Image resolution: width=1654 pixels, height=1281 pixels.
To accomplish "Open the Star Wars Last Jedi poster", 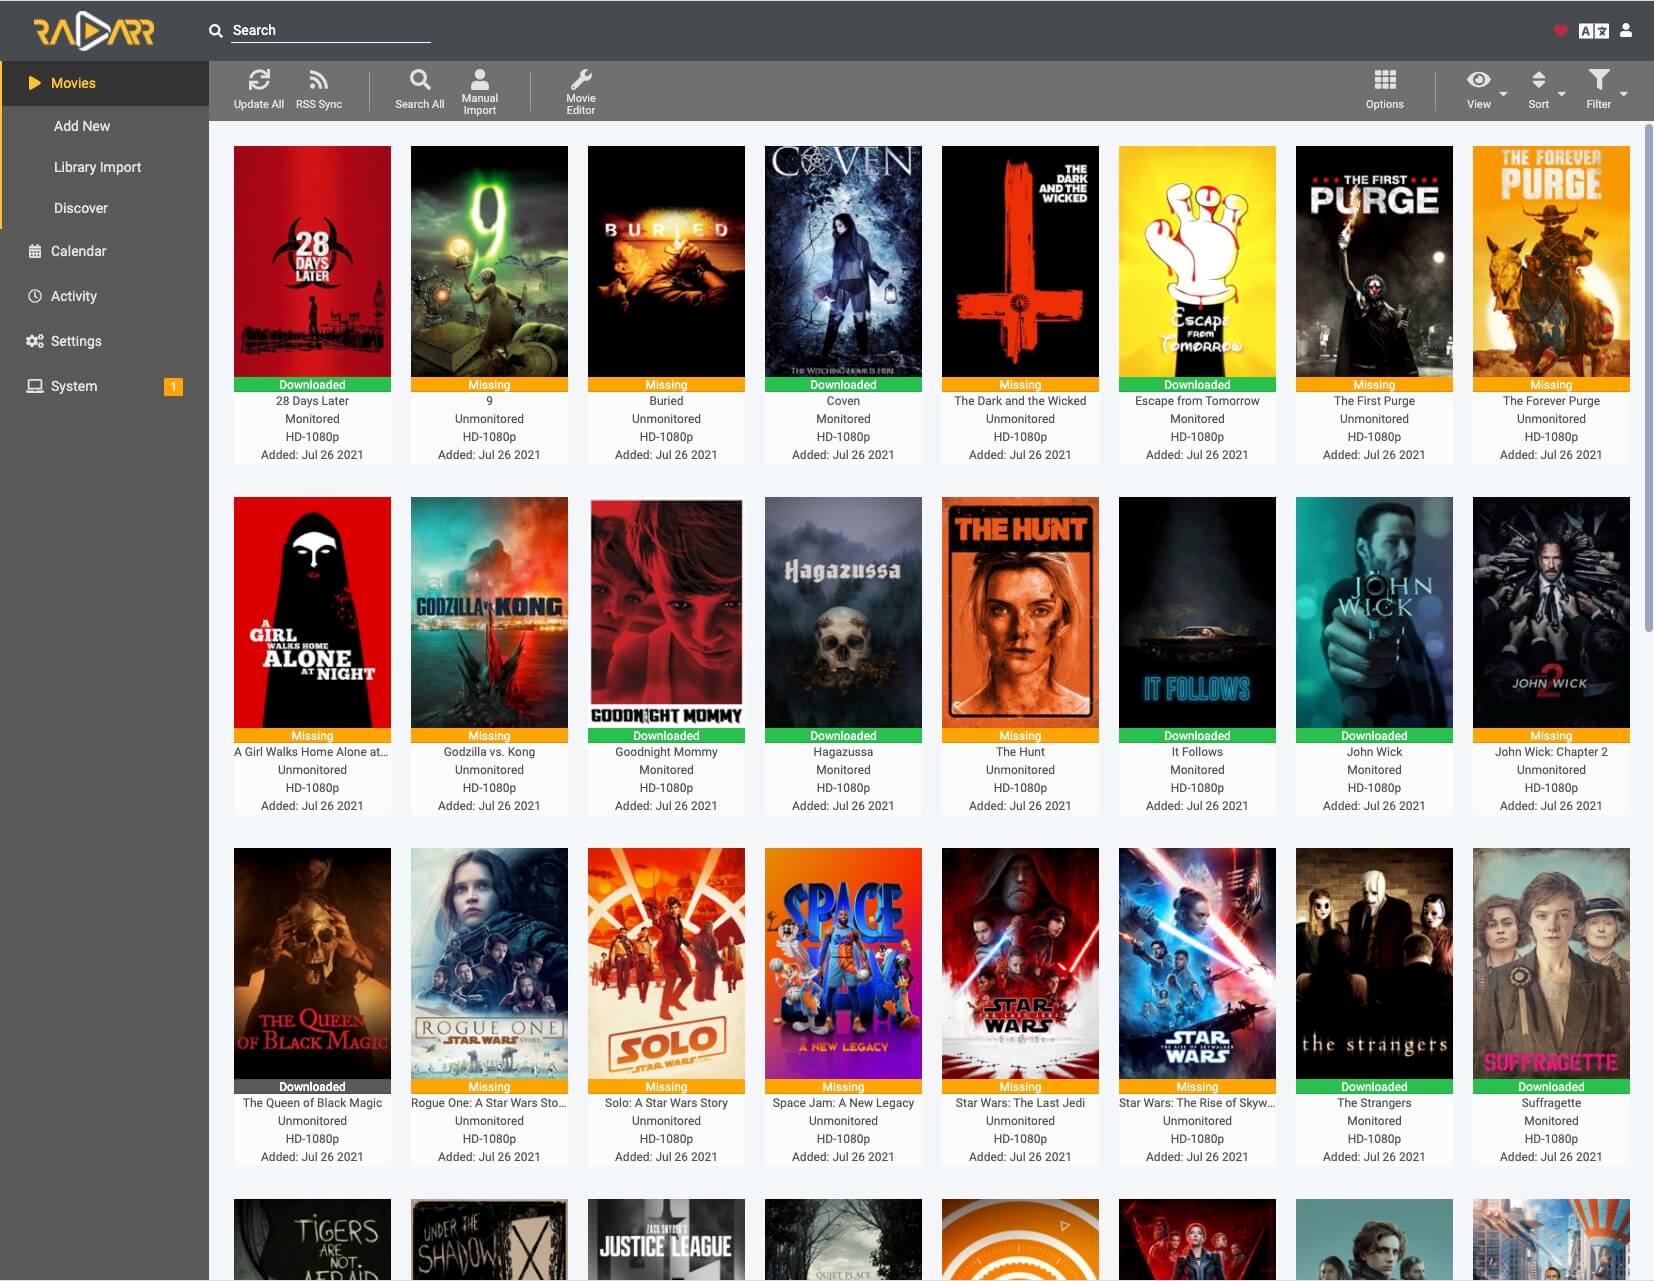I will click(x=1020, y=963).
